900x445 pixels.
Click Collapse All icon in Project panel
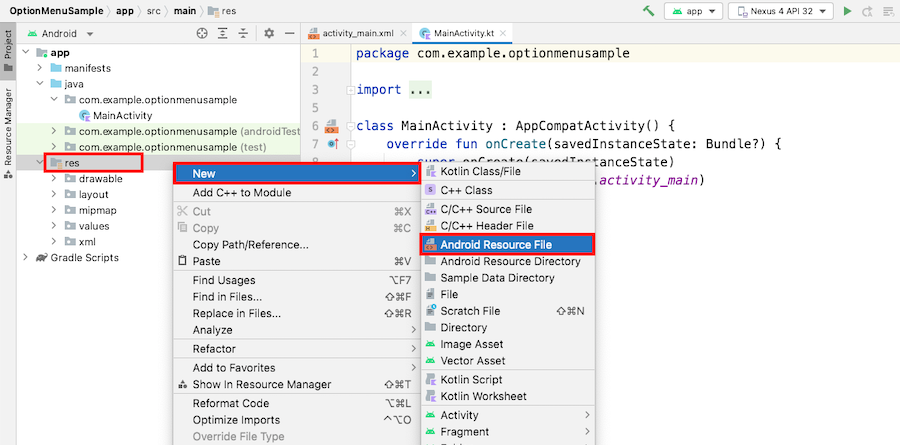(x=243, y=33)
